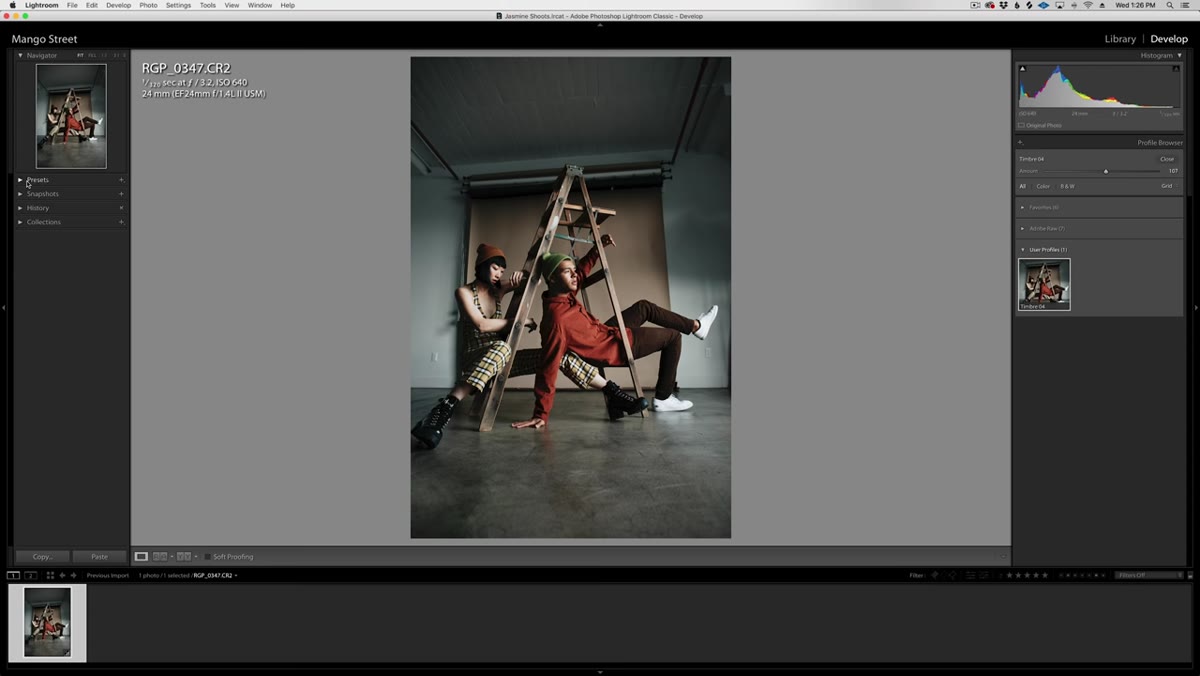Click the Paste settings button
The height and width of the screenshot is (676, 1200).
pyautogui.click(x=99, y=556)
